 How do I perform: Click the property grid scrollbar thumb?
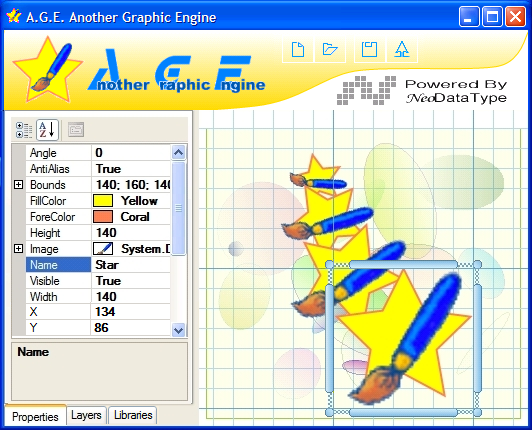tap(178, 208)
